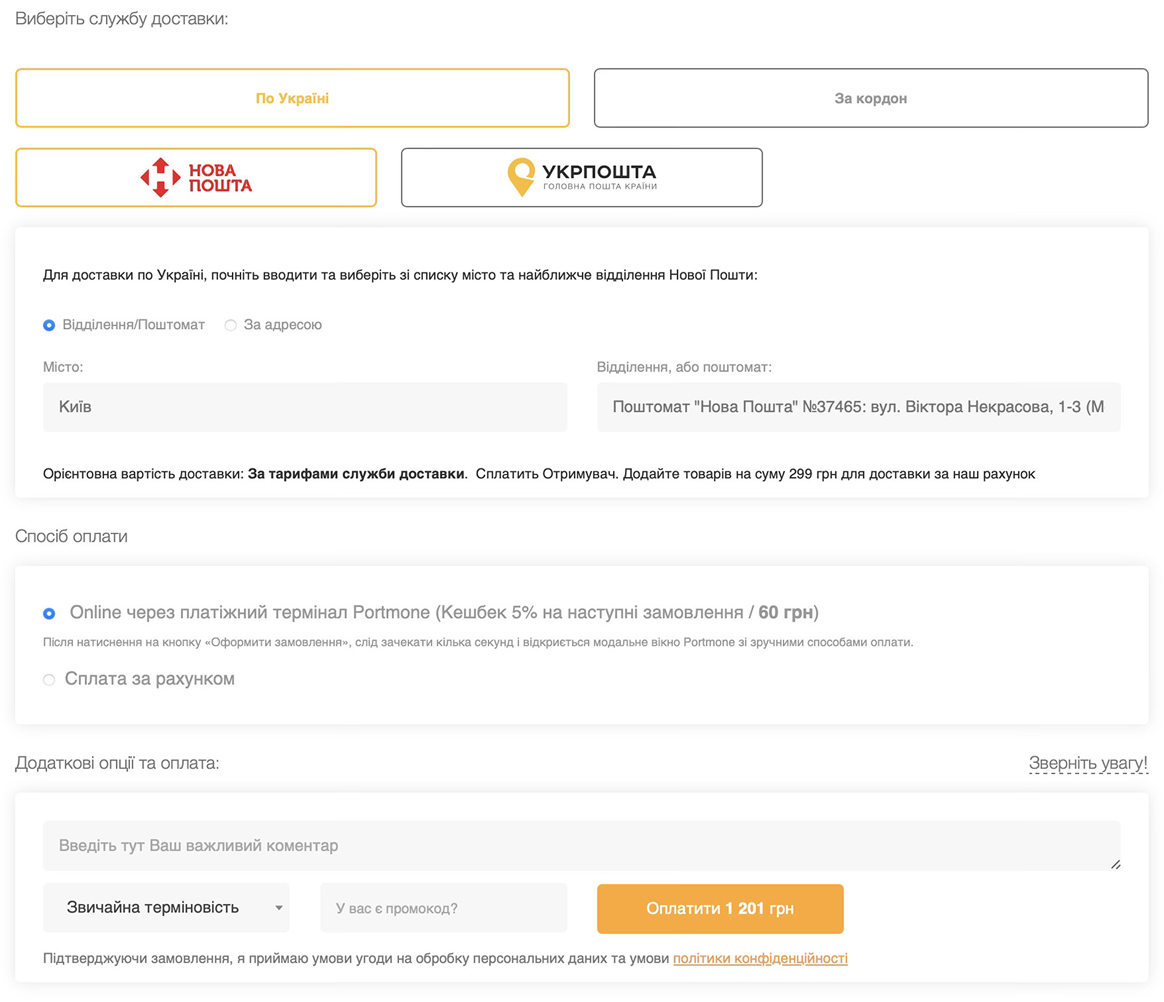Click the «Online через платіжний термінал Portmone» label

[442, 612]
